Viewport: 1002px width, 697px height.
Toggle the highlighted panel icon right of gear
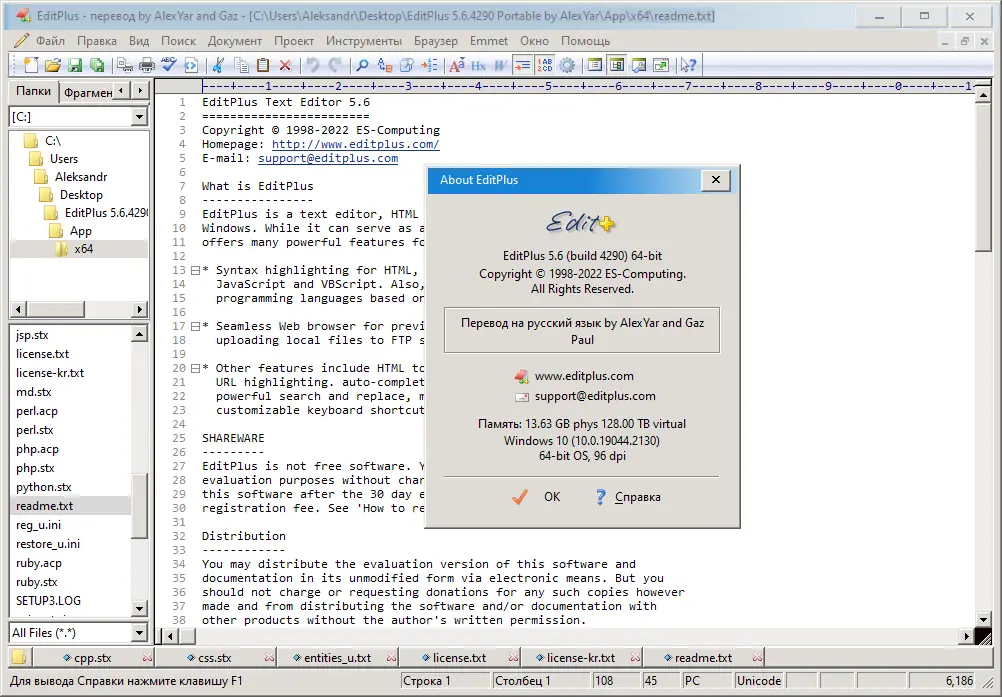pyautogui.click(x=617, y=65)
